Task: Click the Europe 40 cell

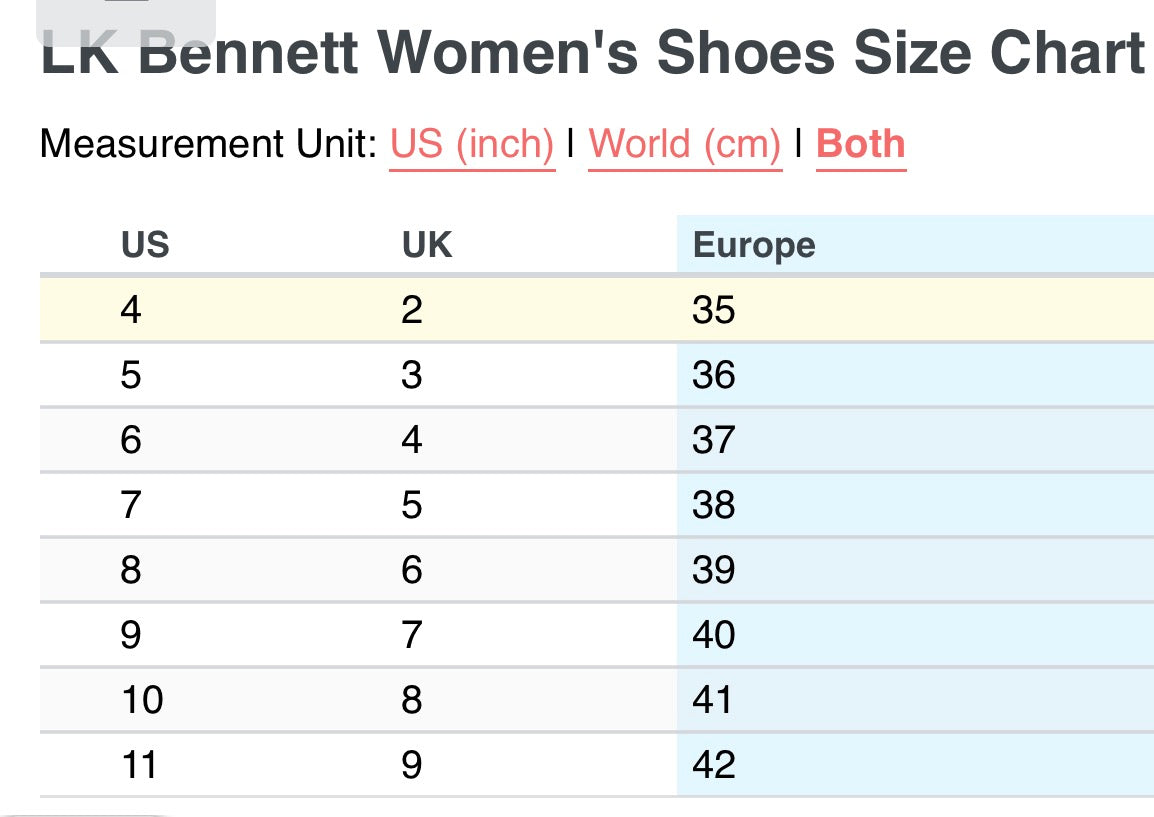Action: 915,634
